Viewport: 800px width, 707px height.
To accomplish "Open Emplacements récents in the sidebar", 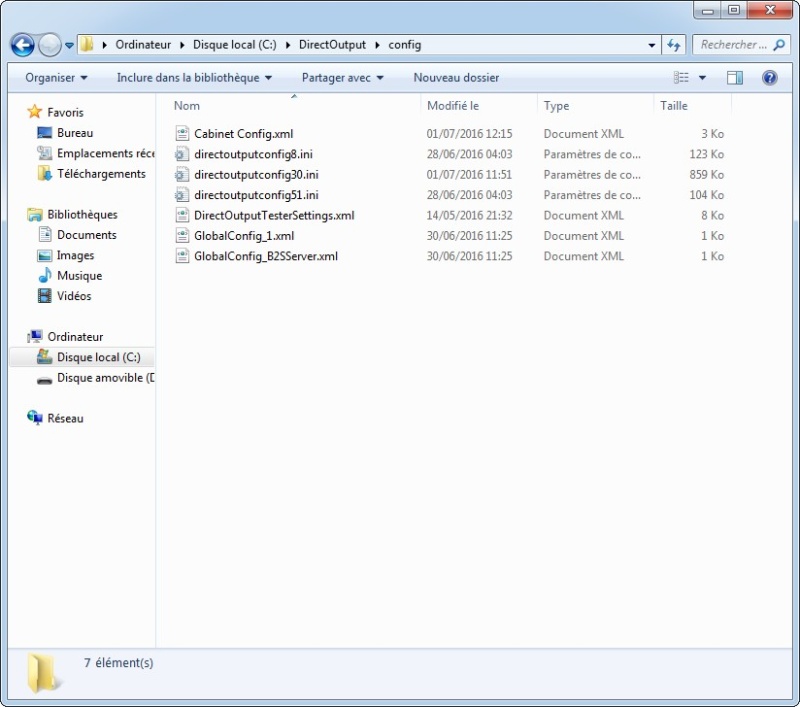I will [x=106, y=153].
